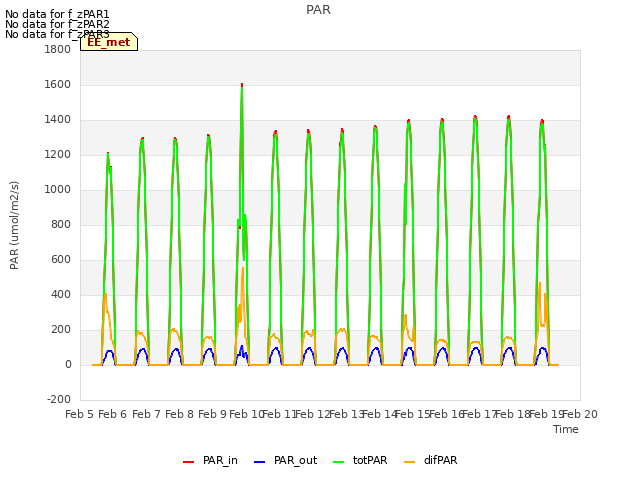Click 'No data for f_zPAR2' message
Image resolution: width=640 pixels, height=480 pixels.
[57, 24]
